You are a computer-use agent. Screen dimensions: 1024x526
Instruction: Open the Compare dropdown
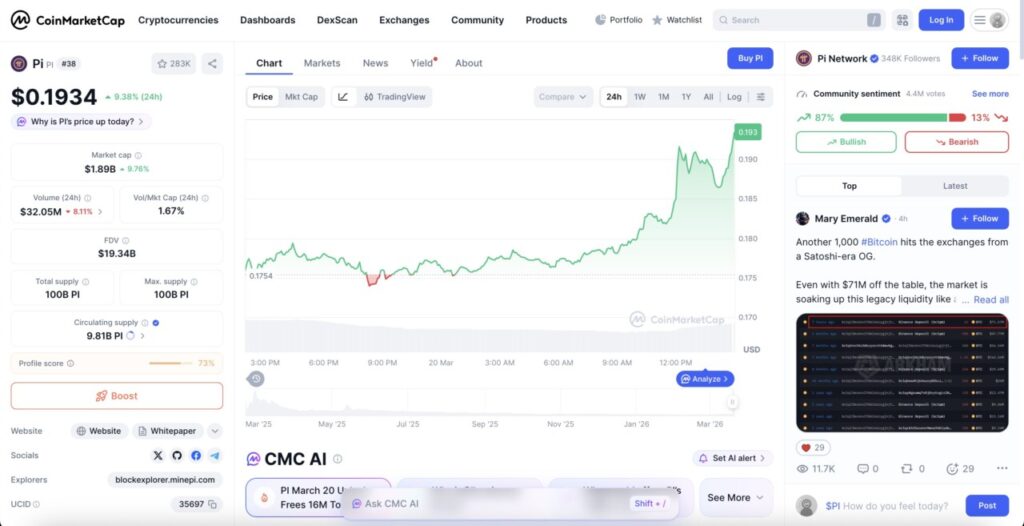pyautogui.click(x=563, y=97)
